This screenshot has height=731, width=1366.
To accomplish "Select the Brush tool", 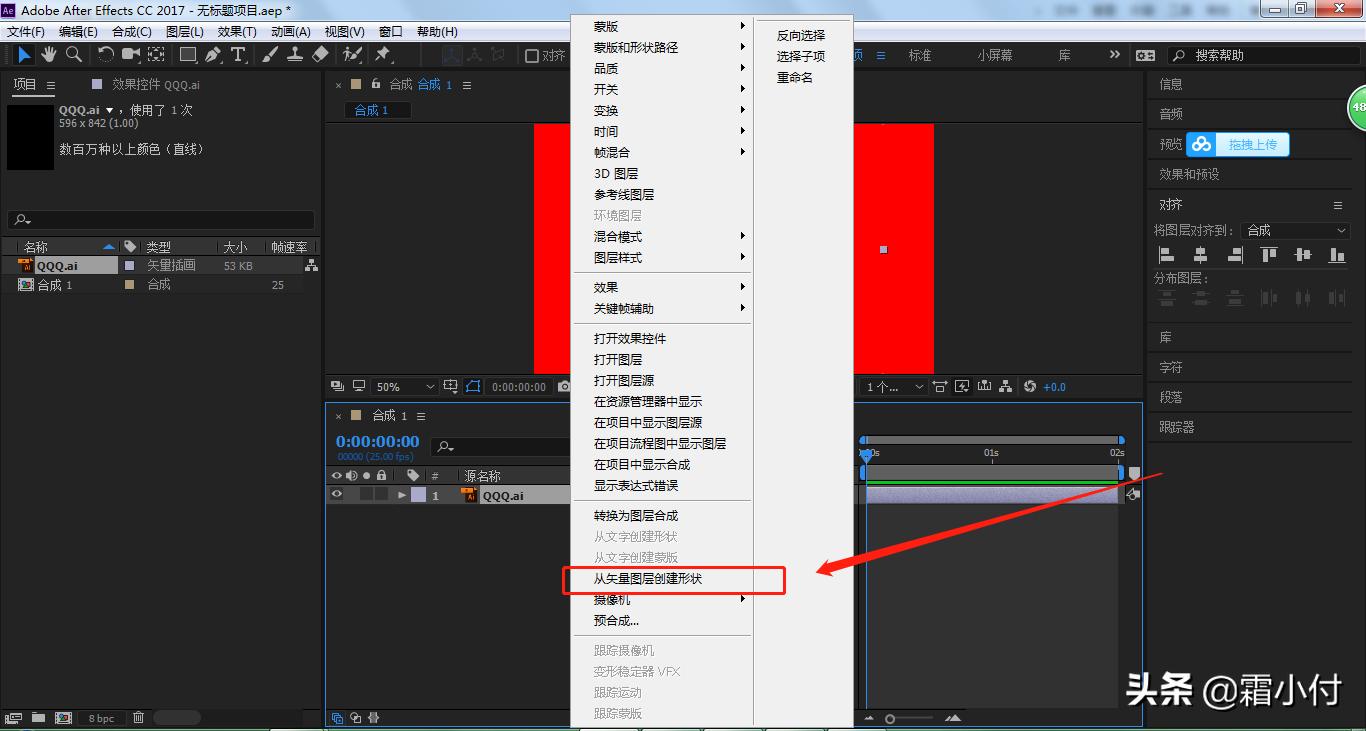I will [x=268, y=54].
